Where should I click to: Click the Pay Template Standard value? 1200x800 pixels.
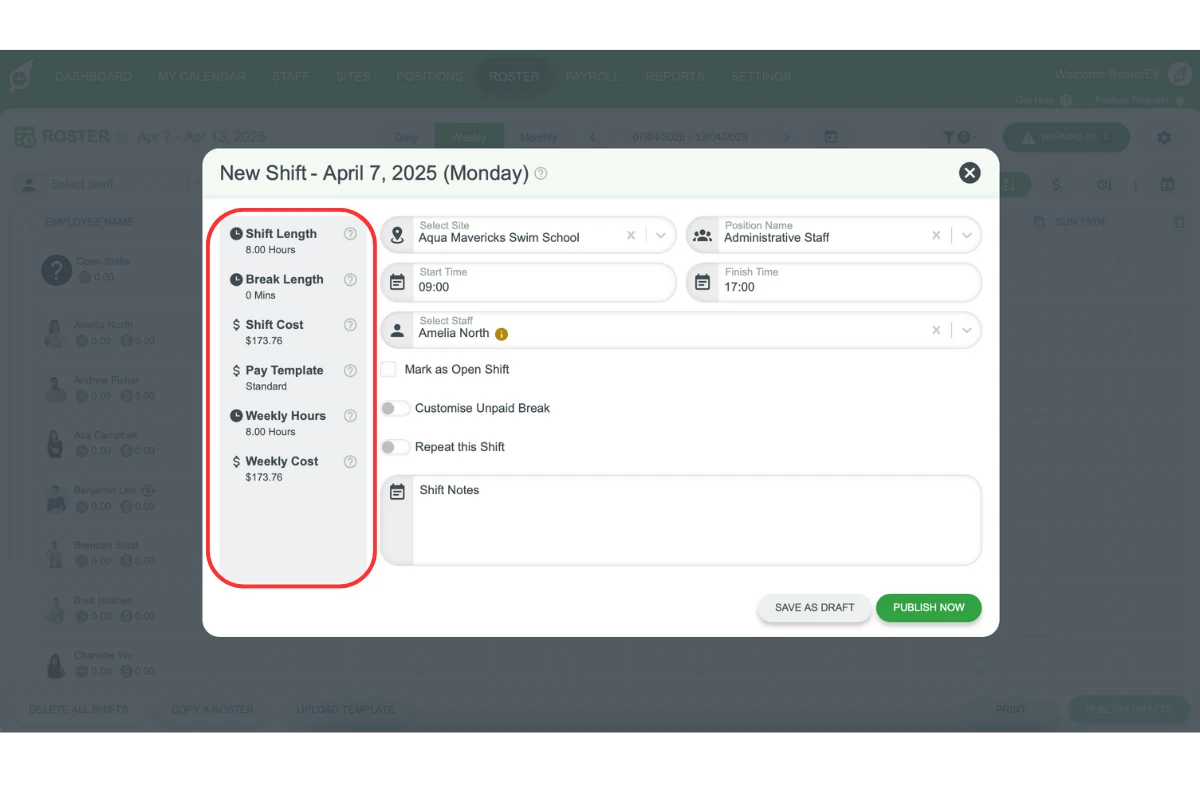pos(266,387)
